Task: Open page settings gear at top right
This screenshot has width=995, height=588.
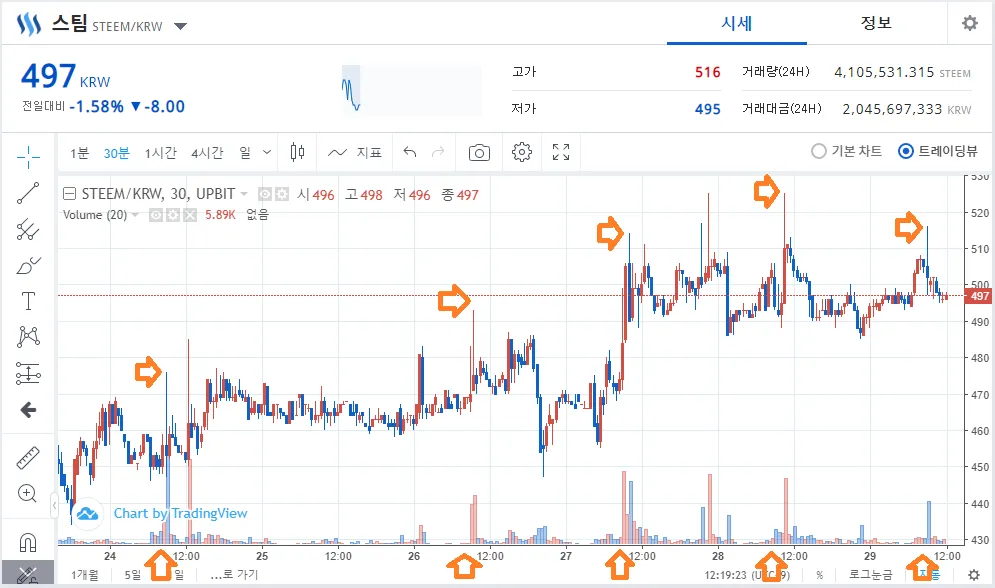Action: [970, 23]
